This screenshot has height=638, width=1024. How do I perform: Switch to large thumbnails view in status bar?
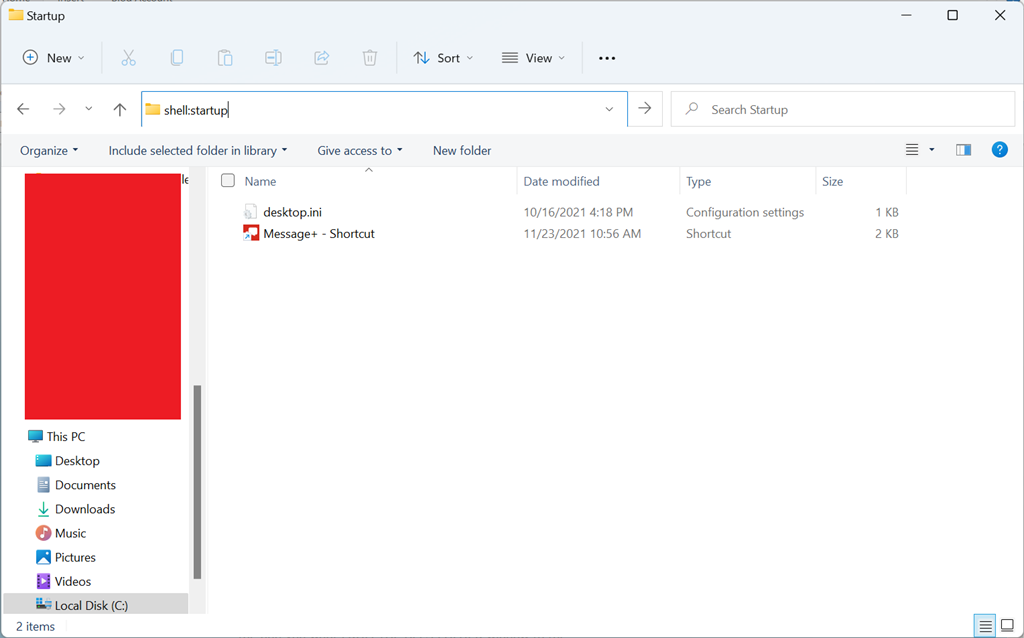point(1007,626)
